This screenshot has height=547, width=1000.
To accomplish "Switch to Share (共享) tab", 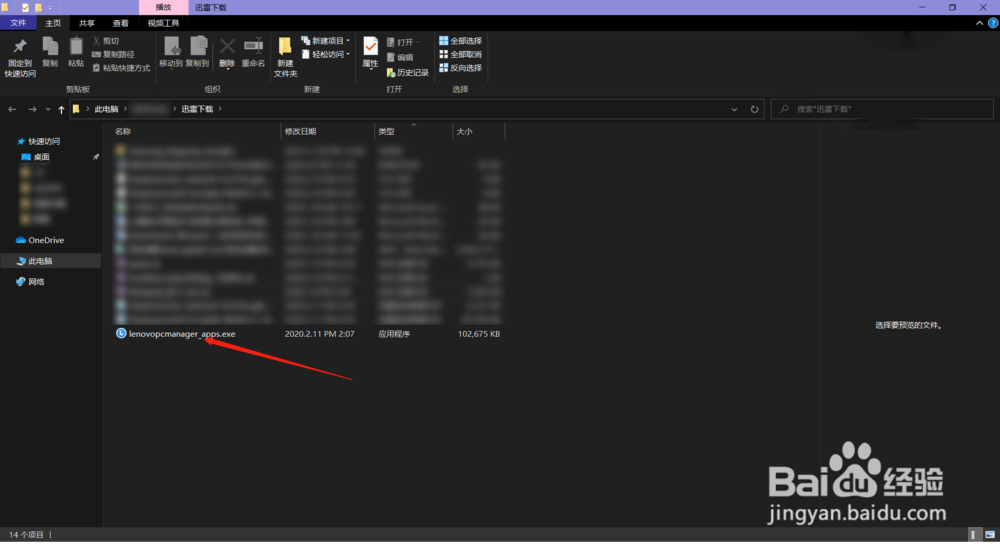I will click(87, 23).
